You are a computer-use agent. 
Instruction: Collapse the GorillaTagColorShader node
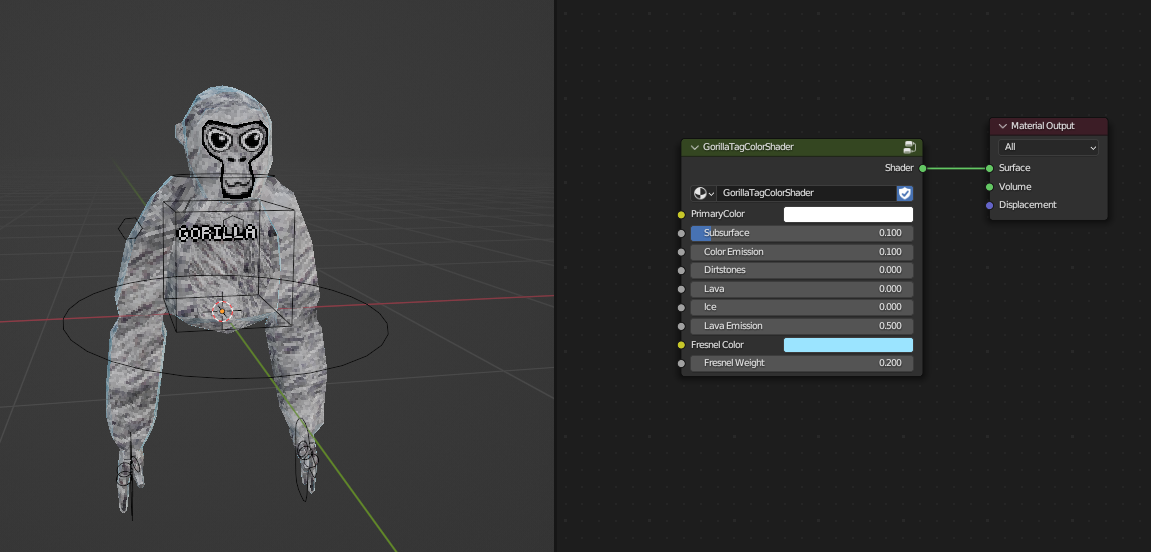[x=695, y=147]
